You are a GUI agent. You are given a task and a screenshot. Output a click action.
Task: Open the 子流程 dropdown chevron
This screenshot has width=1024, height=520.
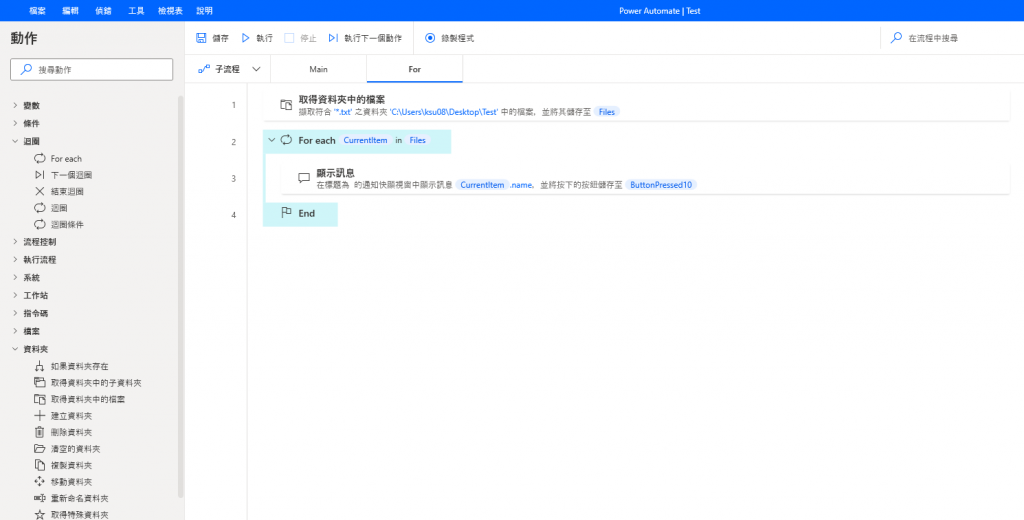coord(257,69)
